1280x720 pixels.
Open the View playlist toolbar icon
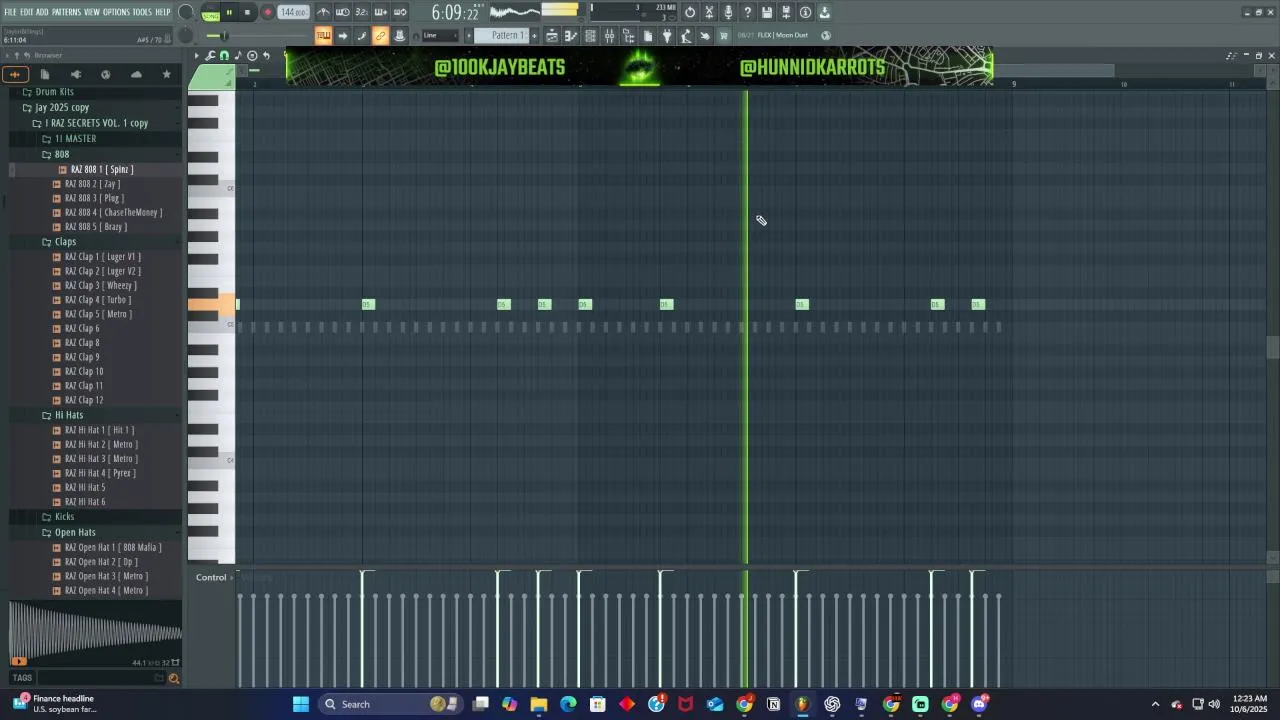(551, 35)
